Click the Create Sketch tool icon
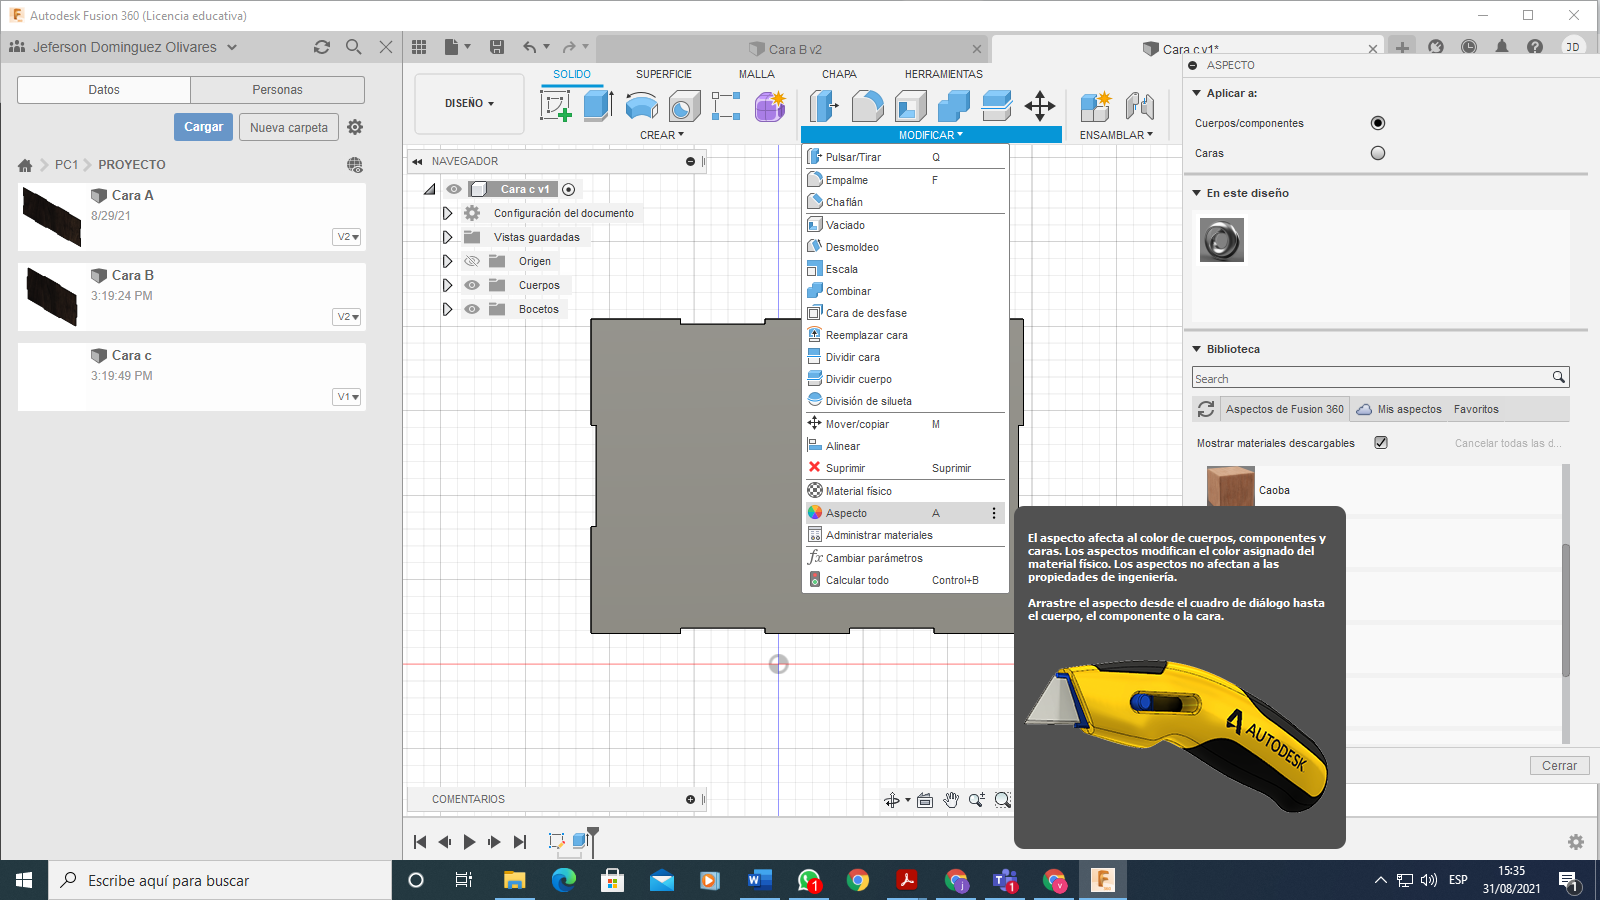 555,105
